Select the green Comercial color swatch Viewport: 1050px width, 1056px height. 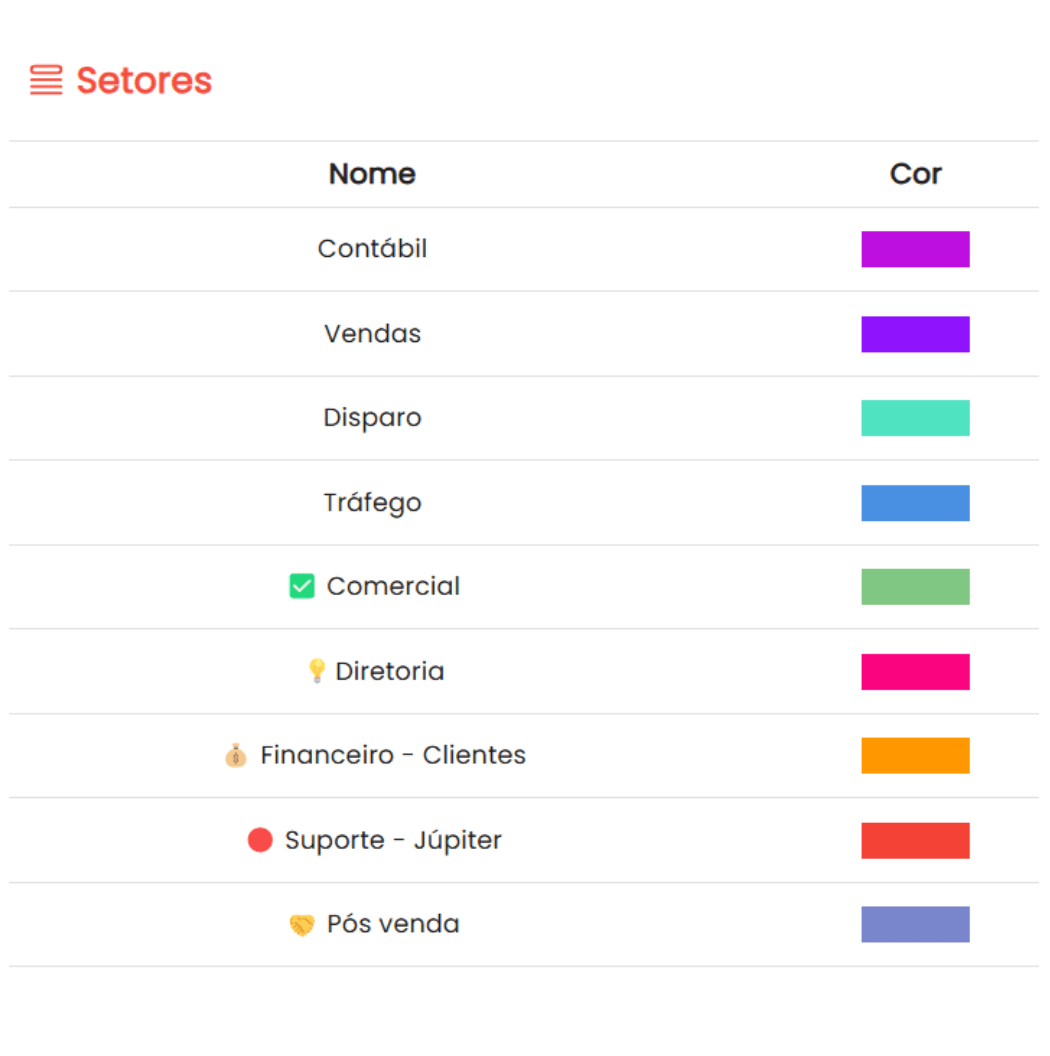pos(915,587)
